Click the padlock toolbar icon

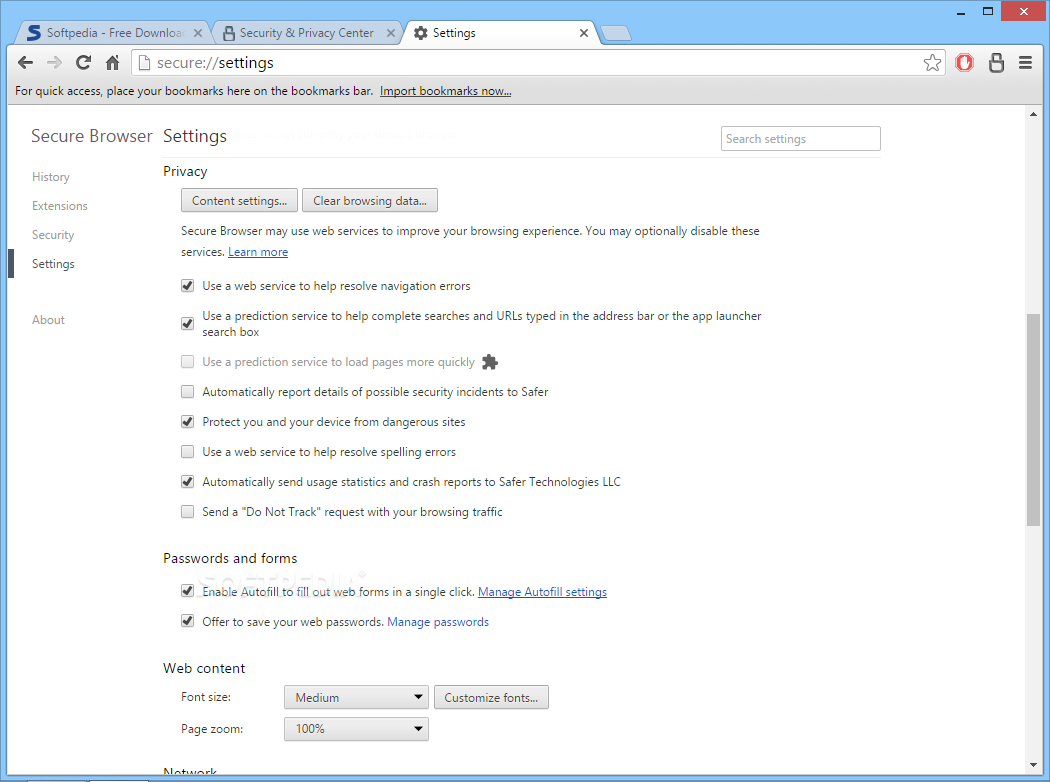(x=996, y=63)
